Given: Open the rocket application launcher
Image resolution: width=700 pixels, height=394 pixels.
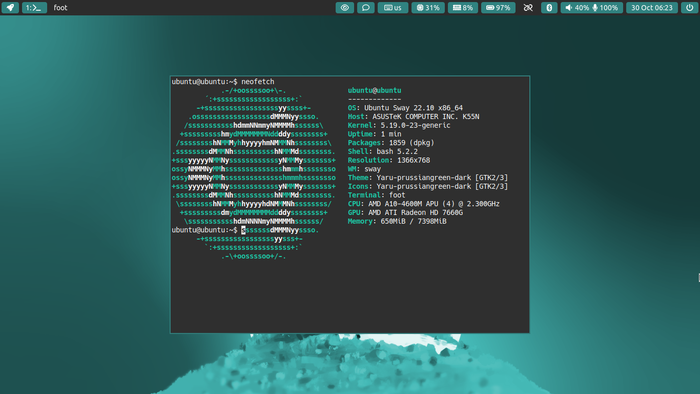Looking at the screenshot, I should (x=10, y=8).
